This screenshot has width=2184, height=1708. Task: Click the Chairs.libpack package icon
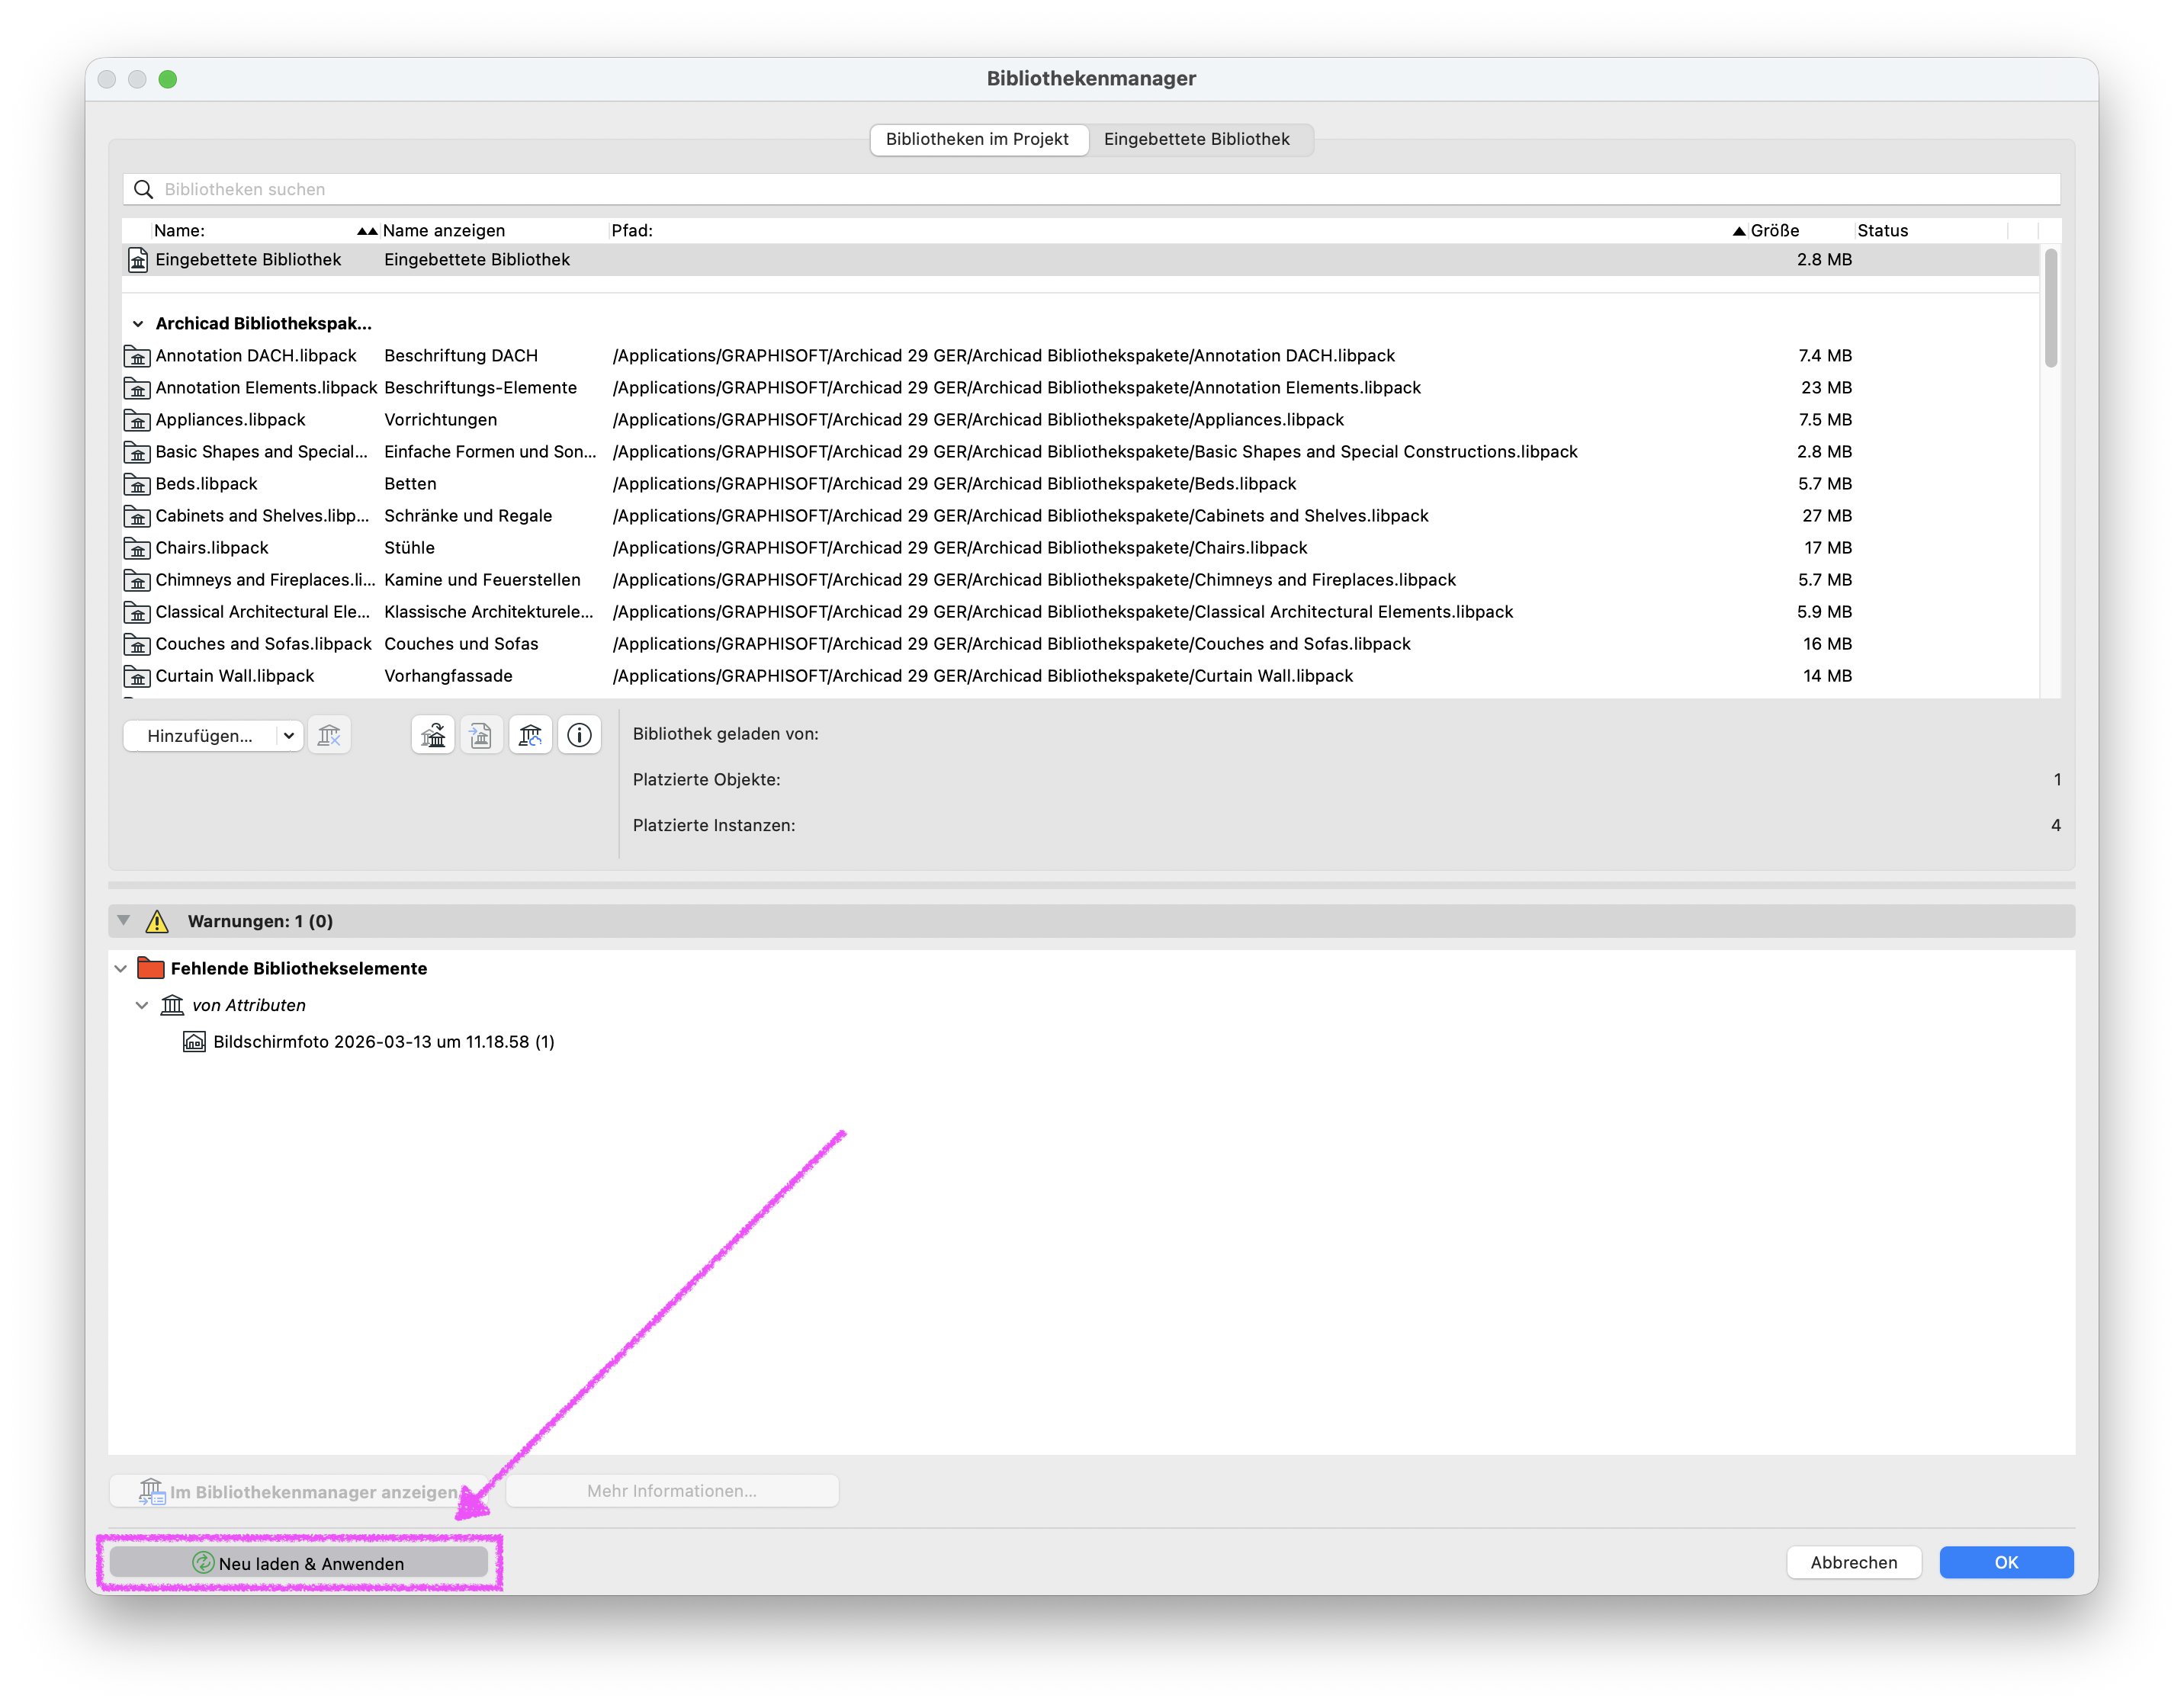coord(137,548)
